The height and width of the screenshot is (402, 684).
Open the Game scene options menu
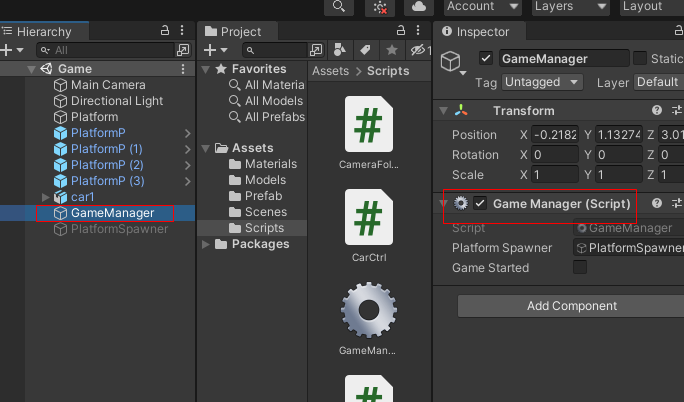pyautogui.click(x=183, y=69)
